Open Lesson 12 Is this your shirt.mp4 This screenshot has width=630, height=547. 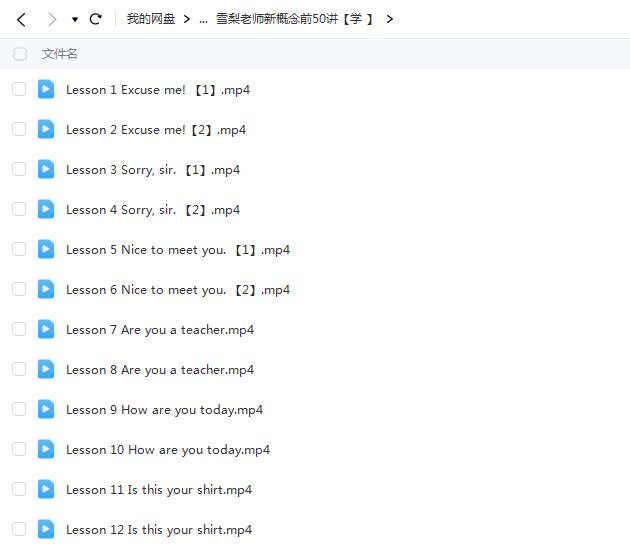click(x=159, y=530)
